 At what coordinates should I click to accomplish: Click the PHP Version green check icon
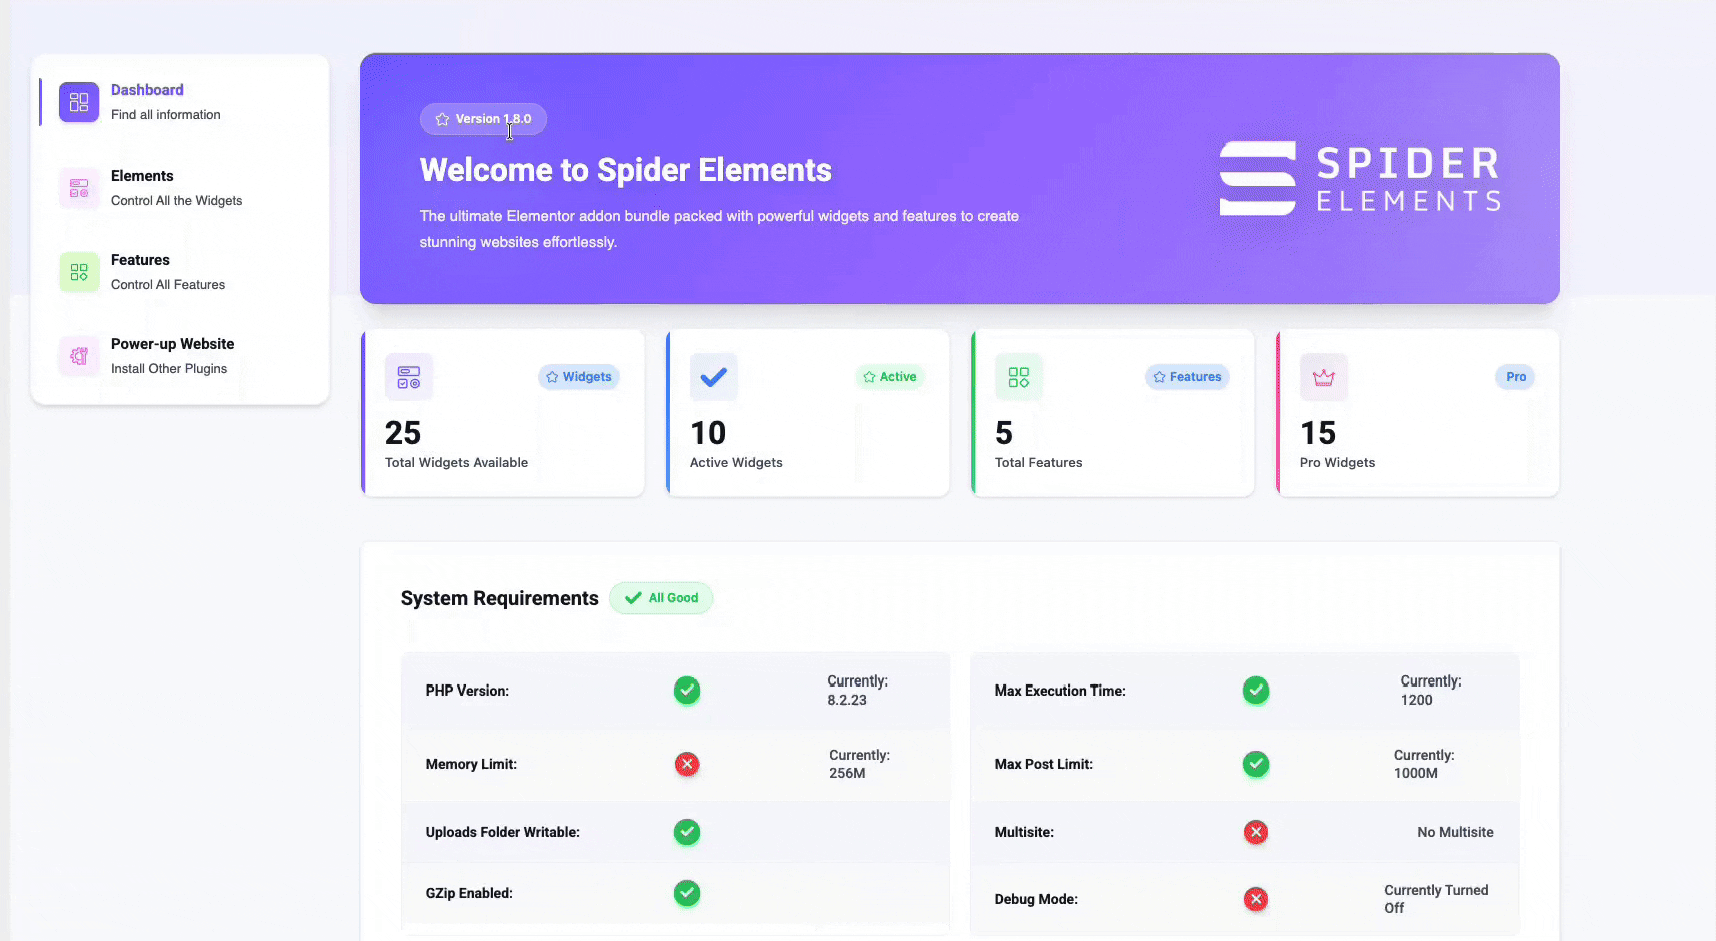coord(687,690)
